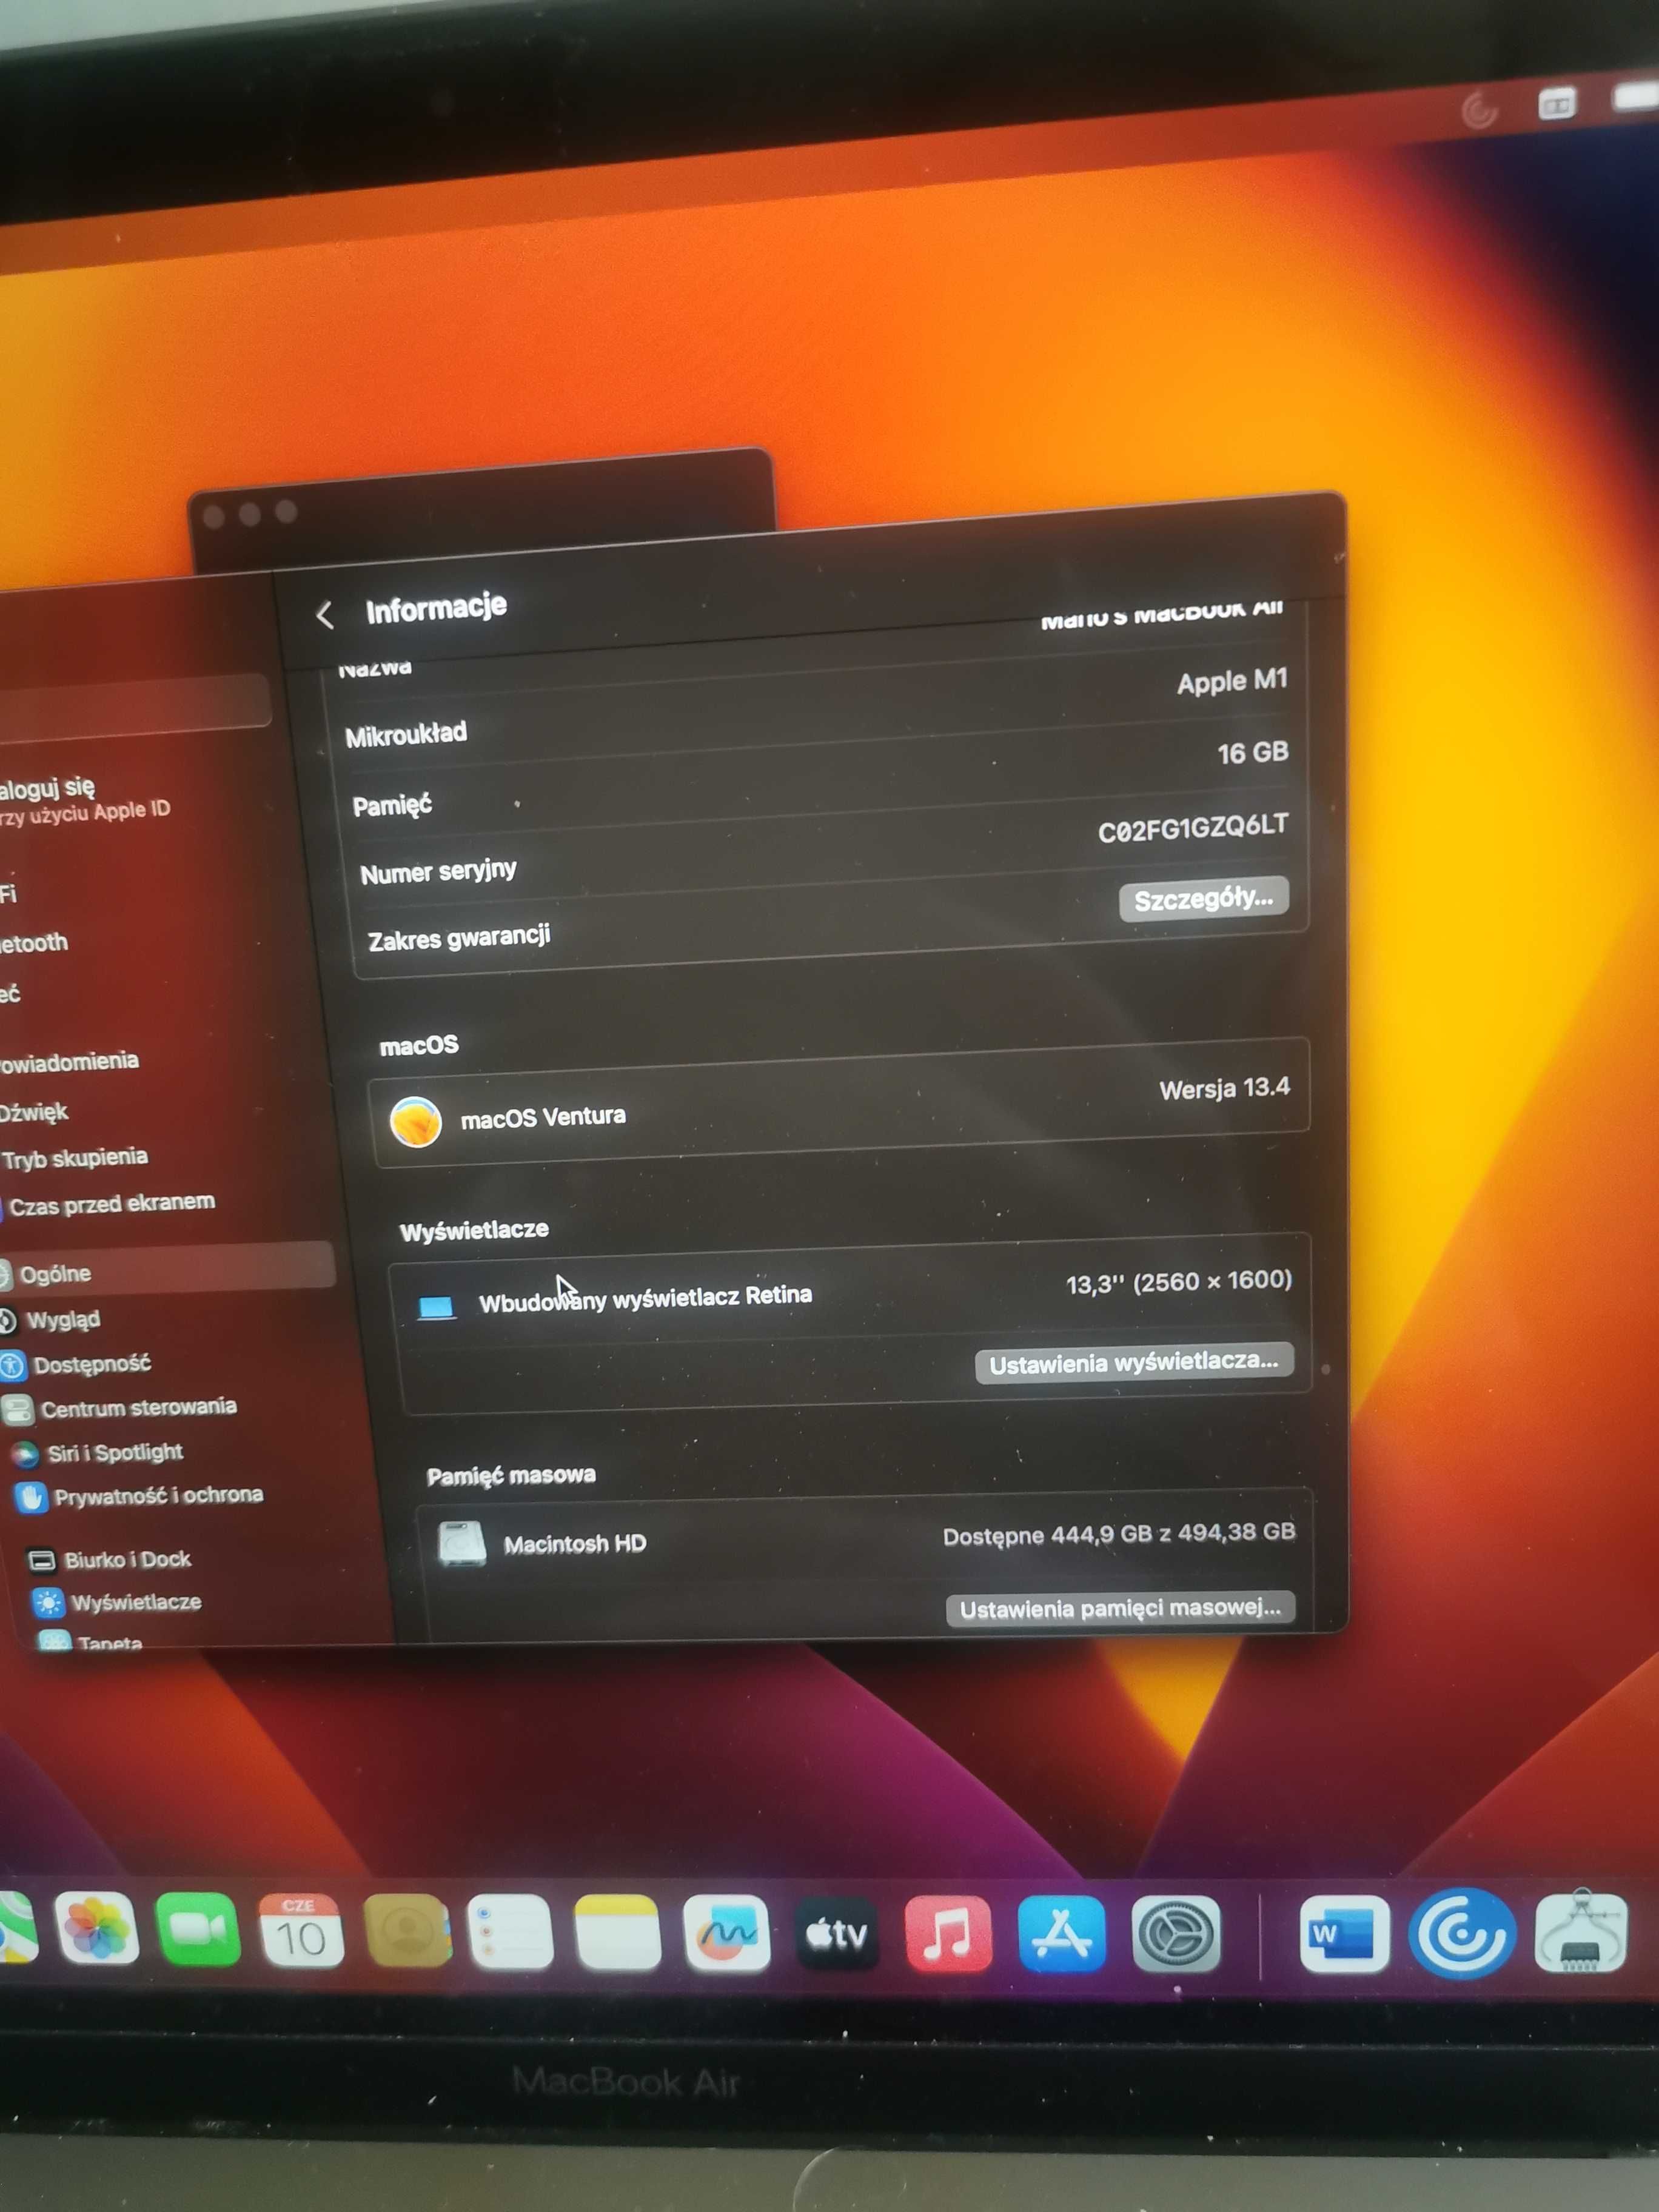Open Notes from the Dock
Viewport: 1659px width, 2212px height.
tap(617, 1932)
